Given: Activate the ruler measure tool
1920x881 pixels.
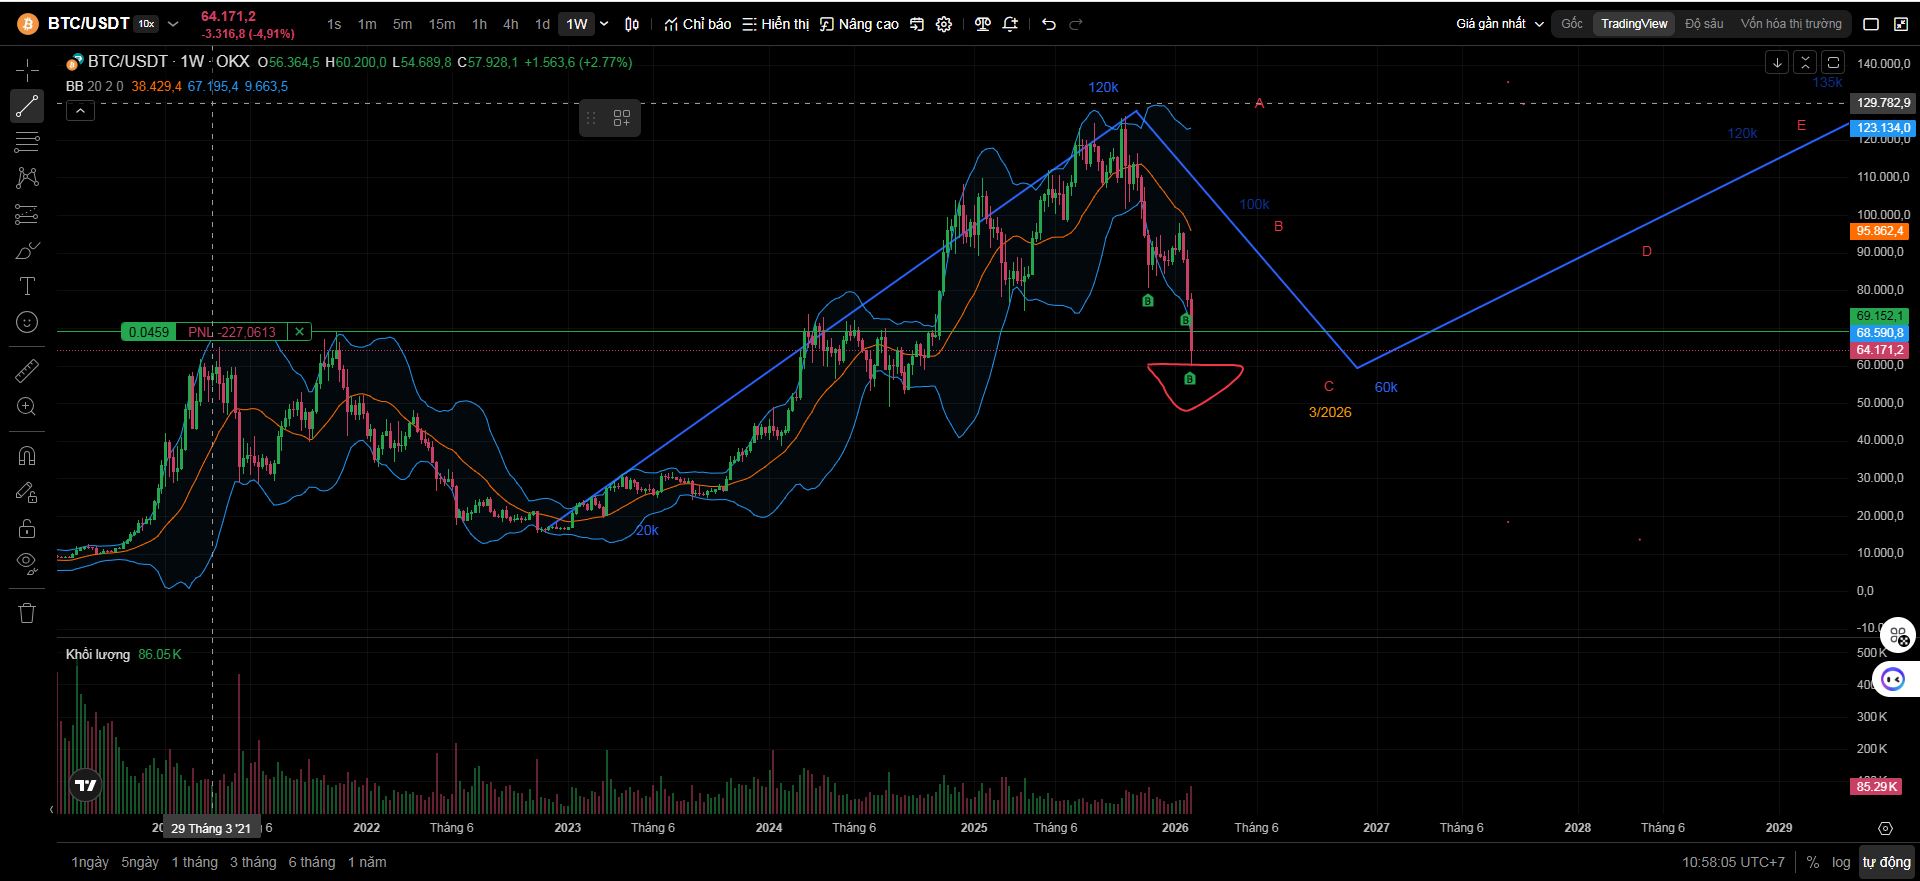Looking at the screenshot, I should pos(27,371).
